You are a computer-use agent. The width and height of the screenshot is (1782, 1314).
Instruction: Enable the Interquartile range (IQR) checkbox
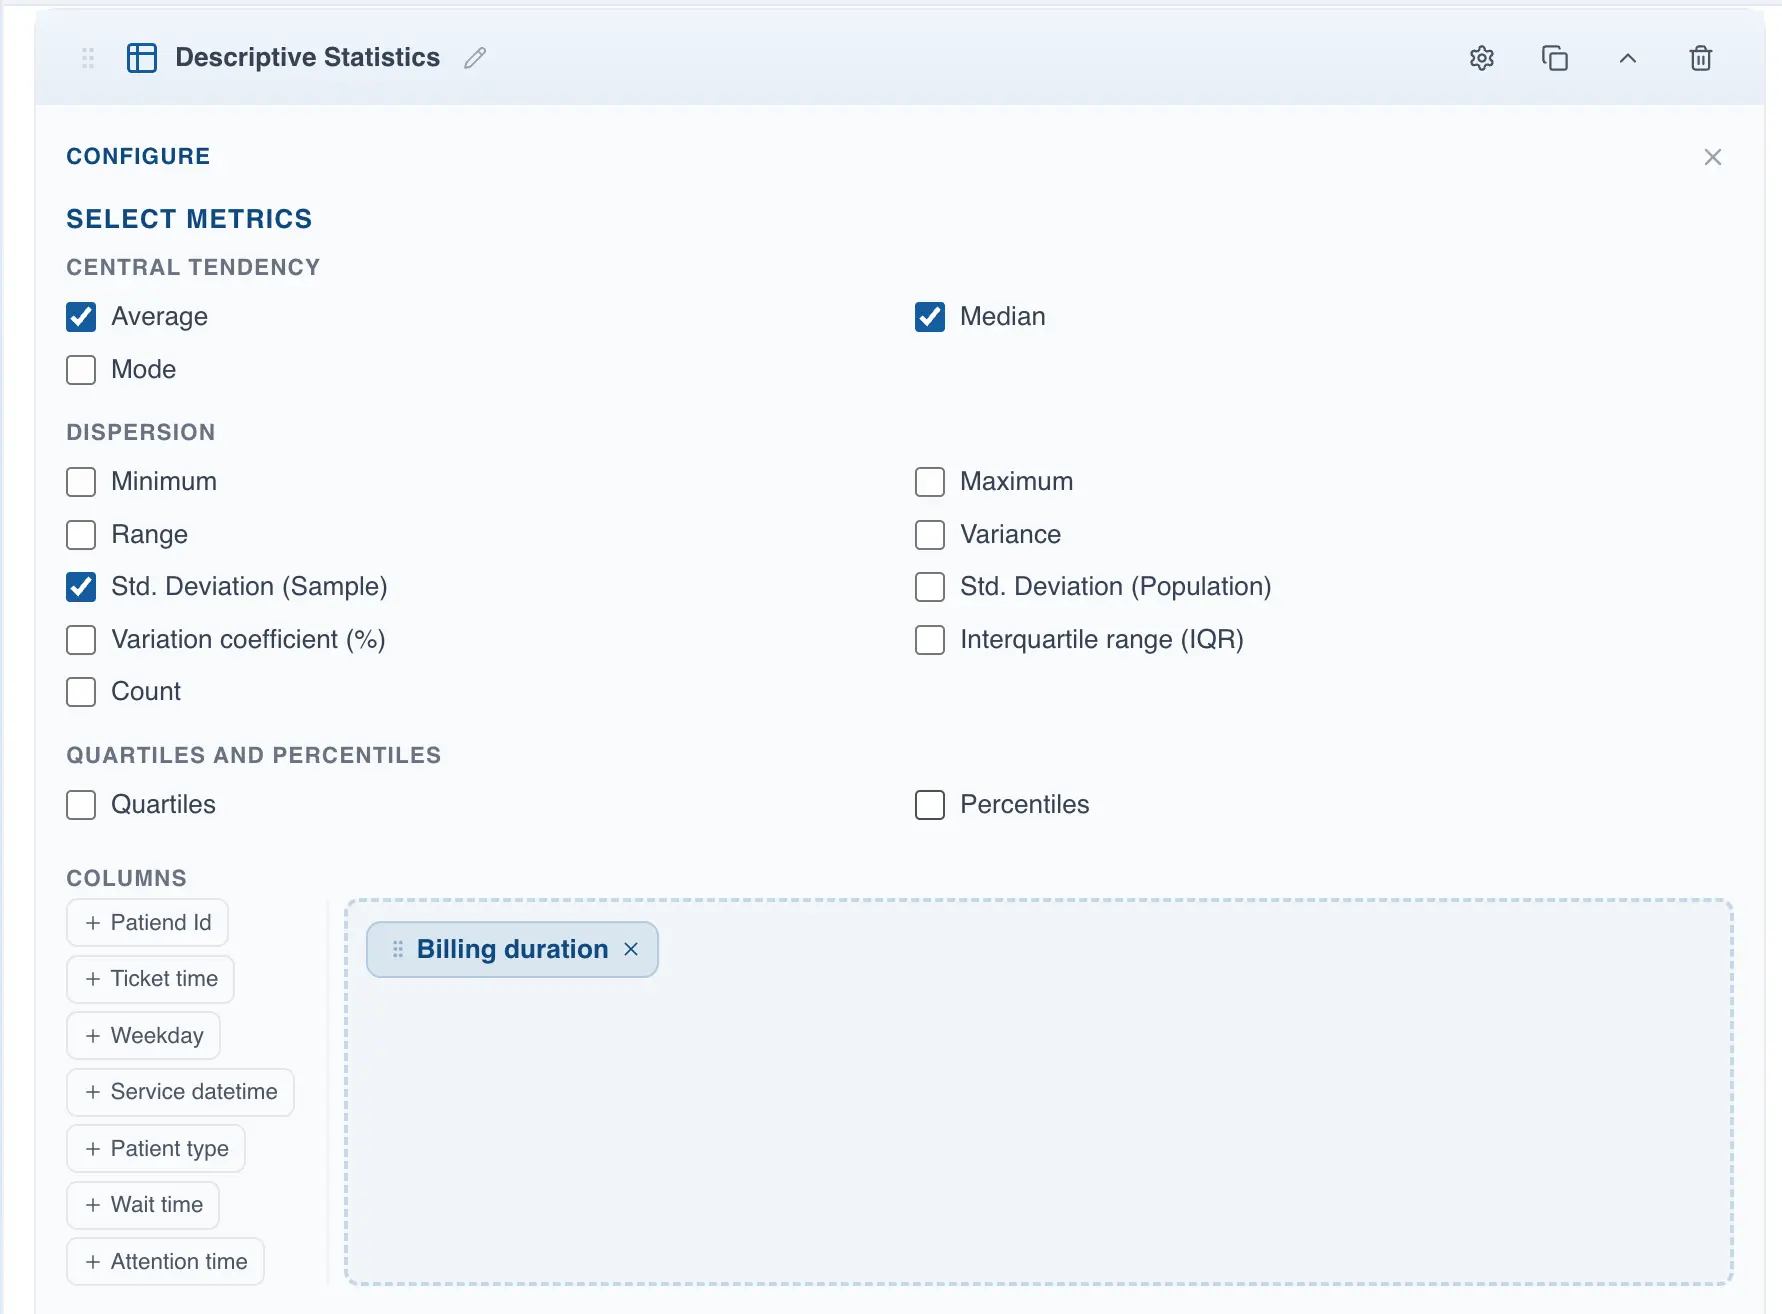point(929,639)
